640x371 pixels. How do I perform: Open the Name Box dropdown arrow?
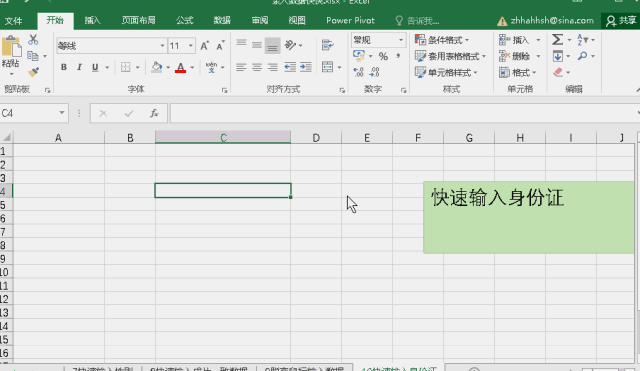pyautogui.click(x=62, y=113)
